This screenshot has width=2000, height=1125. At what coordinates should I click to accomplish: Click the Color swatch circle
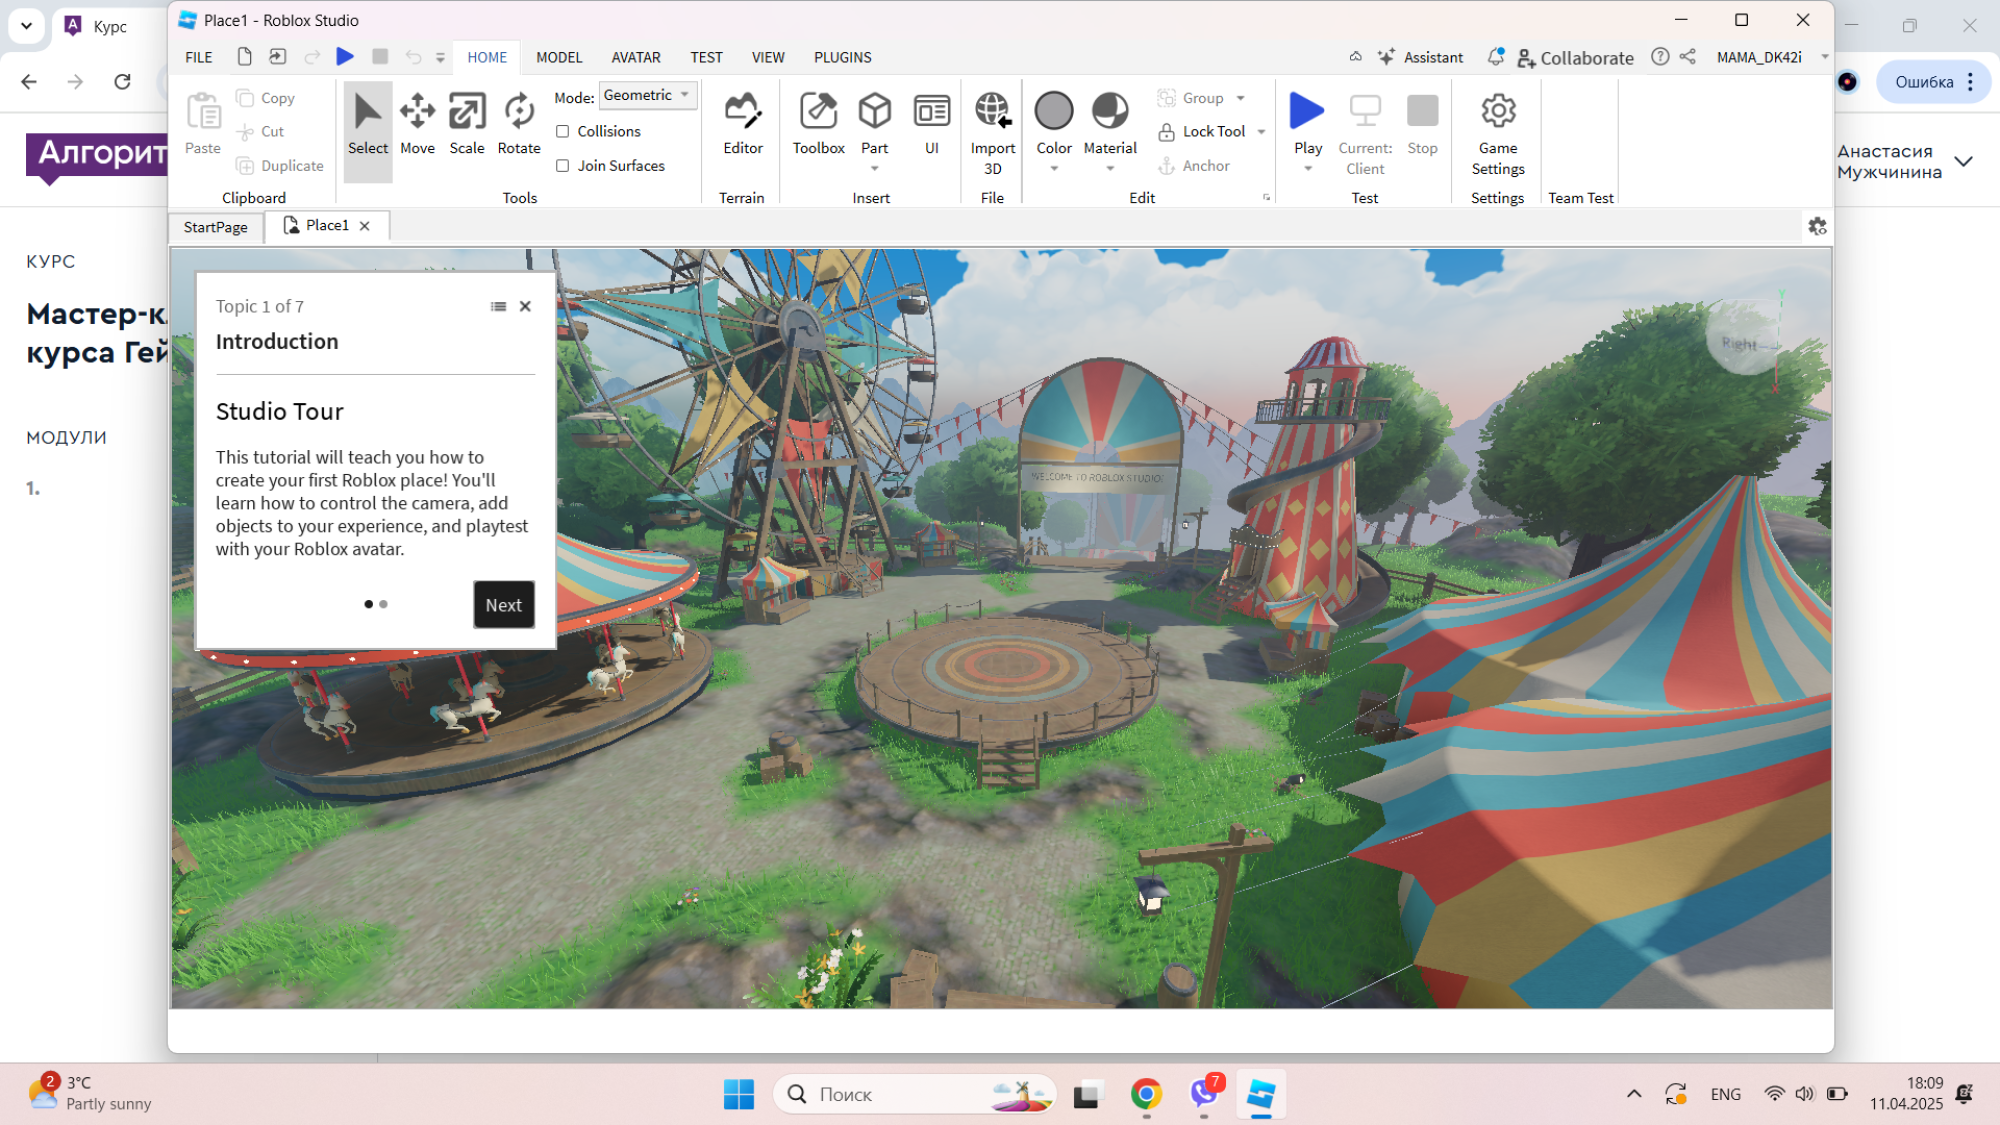[1053, 111]
